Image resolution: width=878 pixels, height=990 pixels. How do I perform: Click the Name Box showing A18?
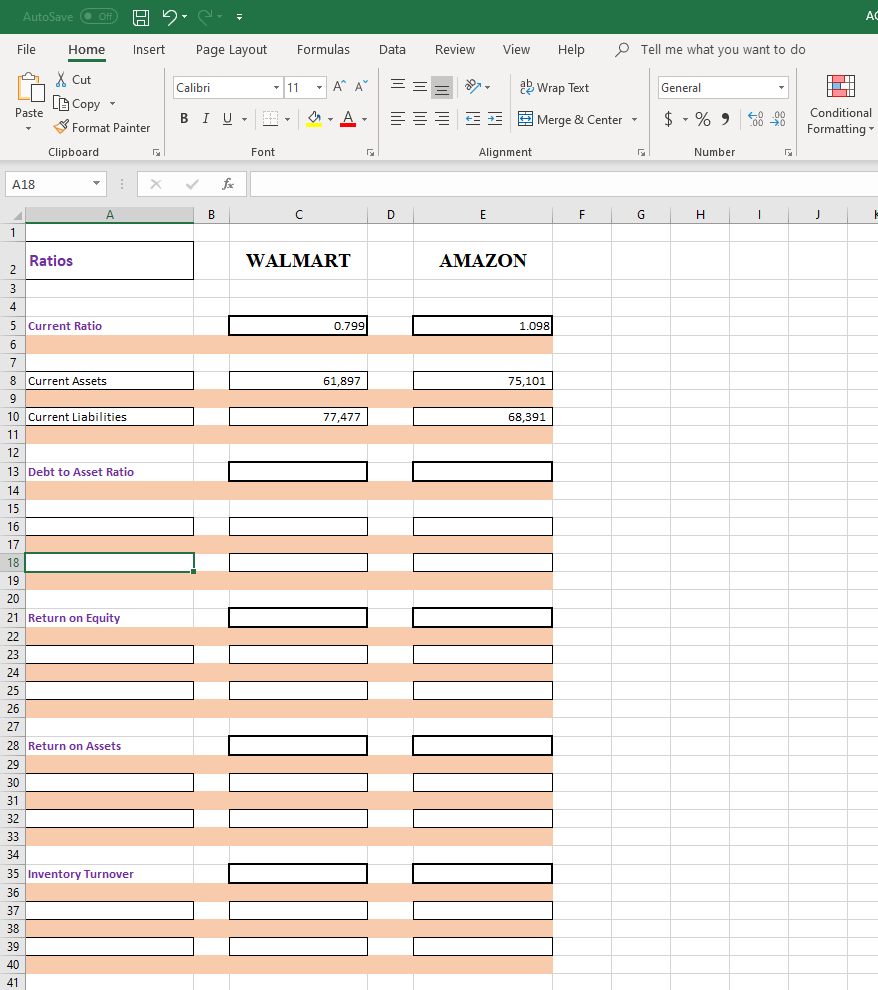pos(56,184)
